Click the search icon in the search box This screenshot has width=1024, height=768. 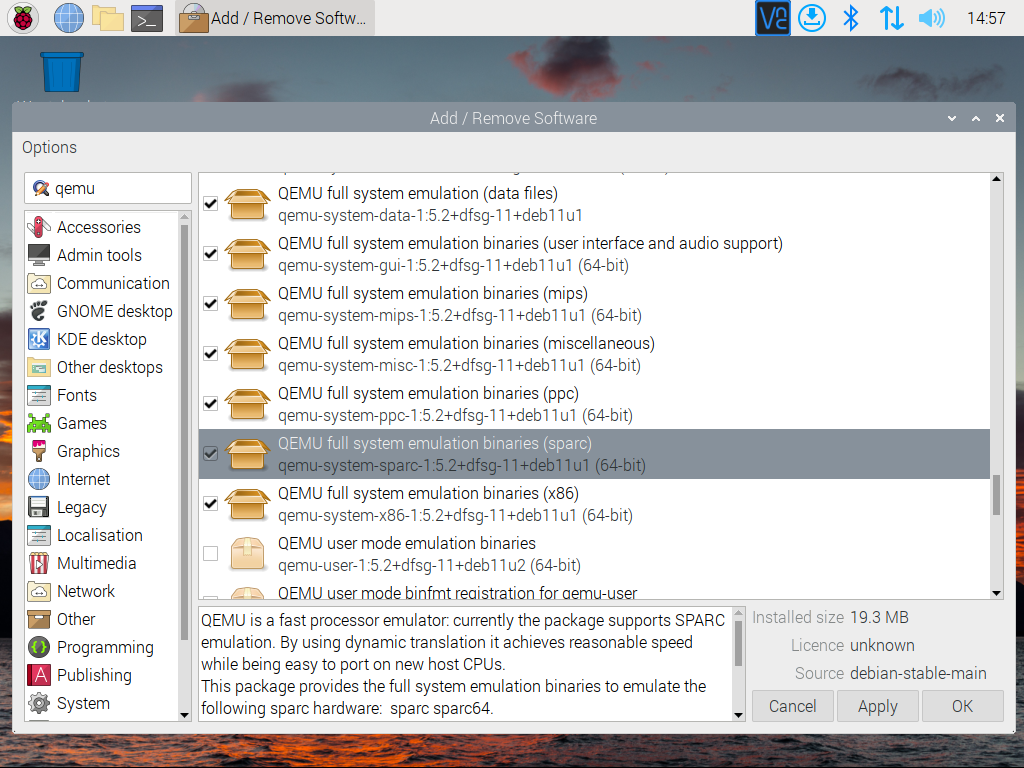tap(40, 189)
